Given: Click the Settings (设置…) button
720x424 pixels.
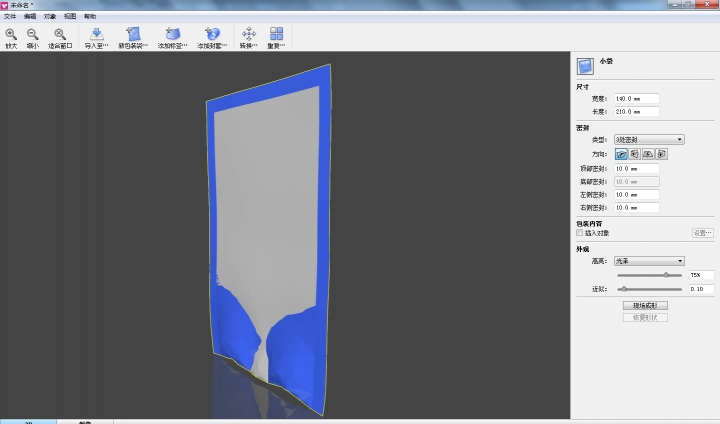Looking at the screenshot, I should tap(703, 233).
